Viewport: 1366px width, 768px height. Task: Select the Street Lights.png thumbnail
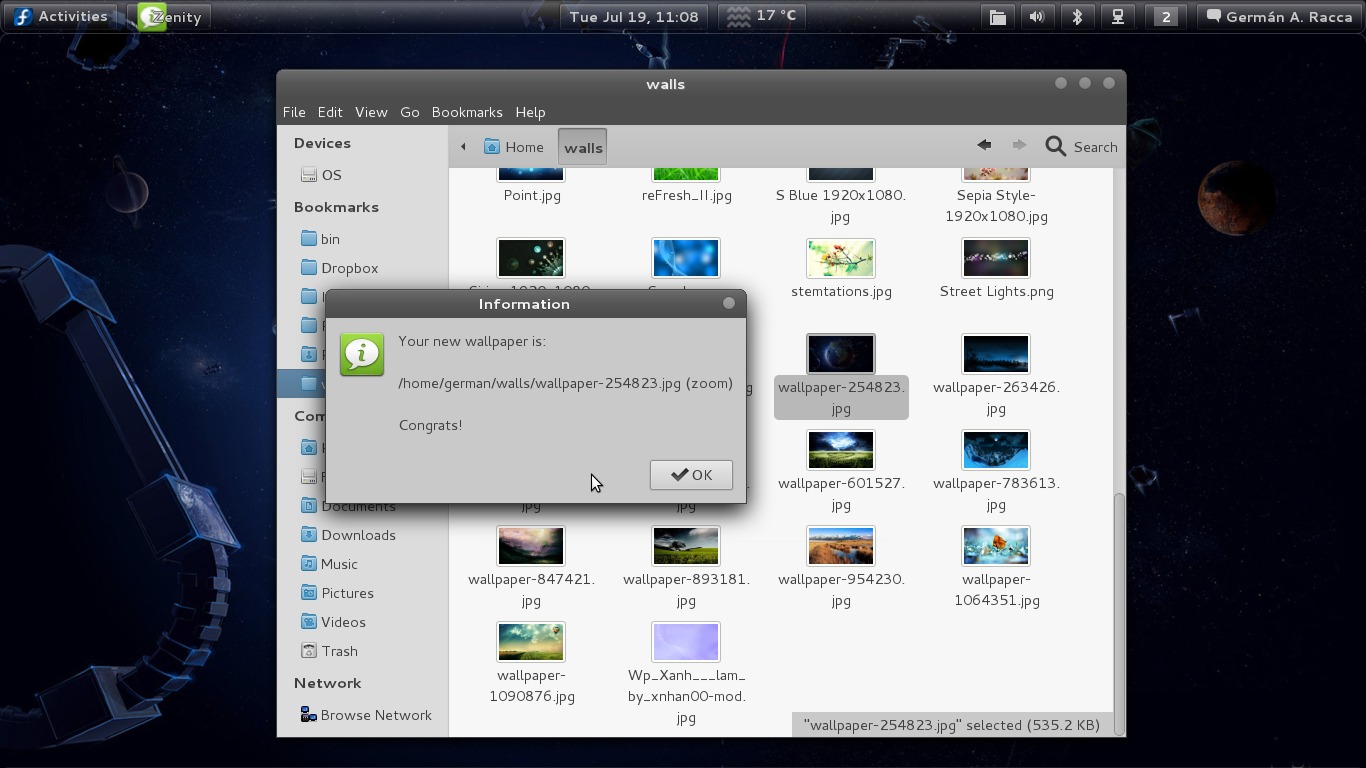pyautogui.click(x=996, y=258)
